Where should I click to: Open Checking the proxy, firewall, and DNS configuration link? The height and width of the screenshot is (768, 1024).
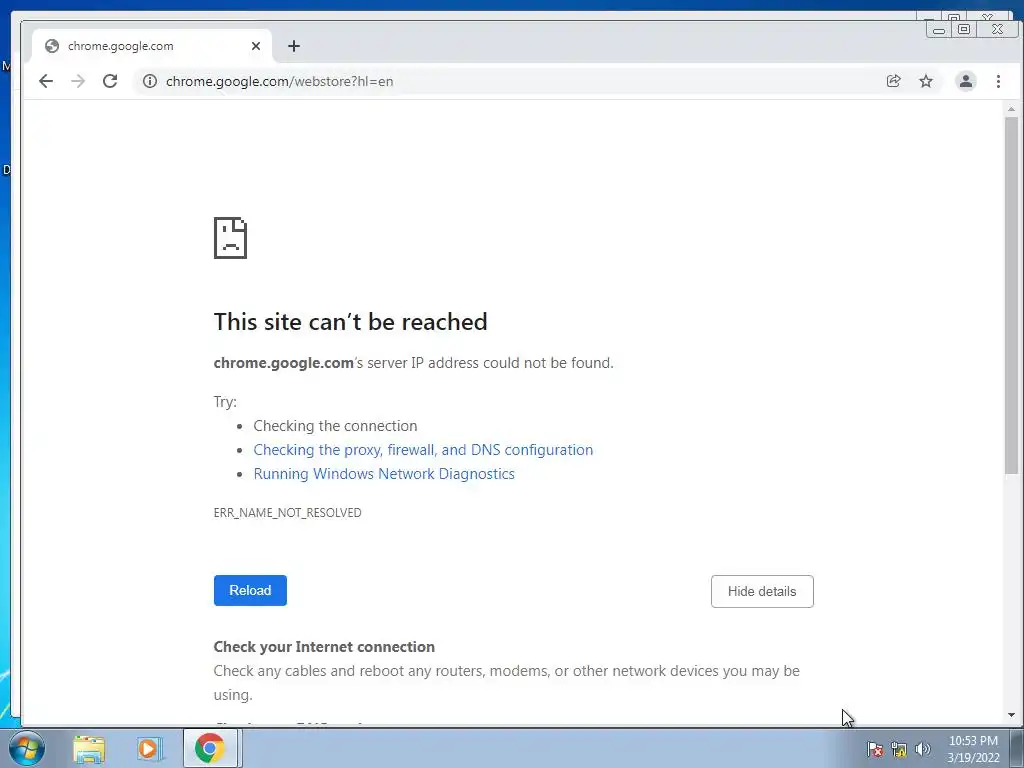(423, 450)
